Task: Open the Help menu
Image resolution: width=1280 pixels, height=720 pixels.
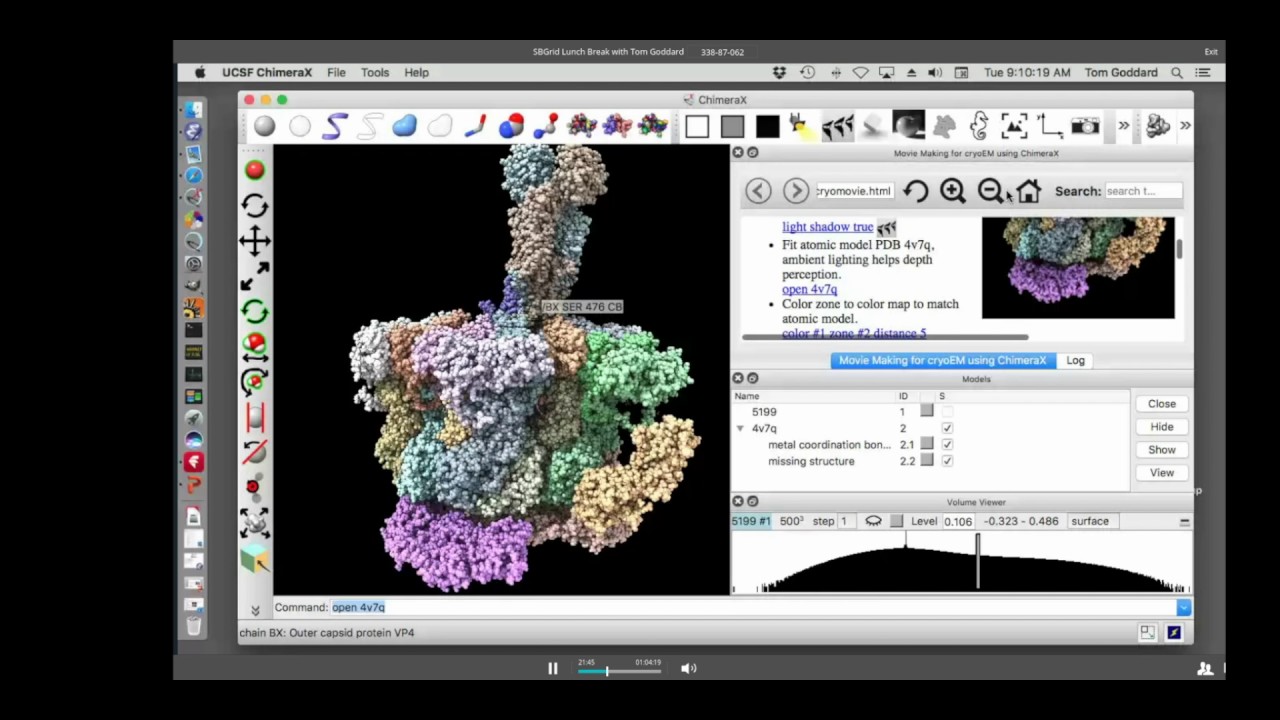Action: pyautogui.click(x=416, y=73)
